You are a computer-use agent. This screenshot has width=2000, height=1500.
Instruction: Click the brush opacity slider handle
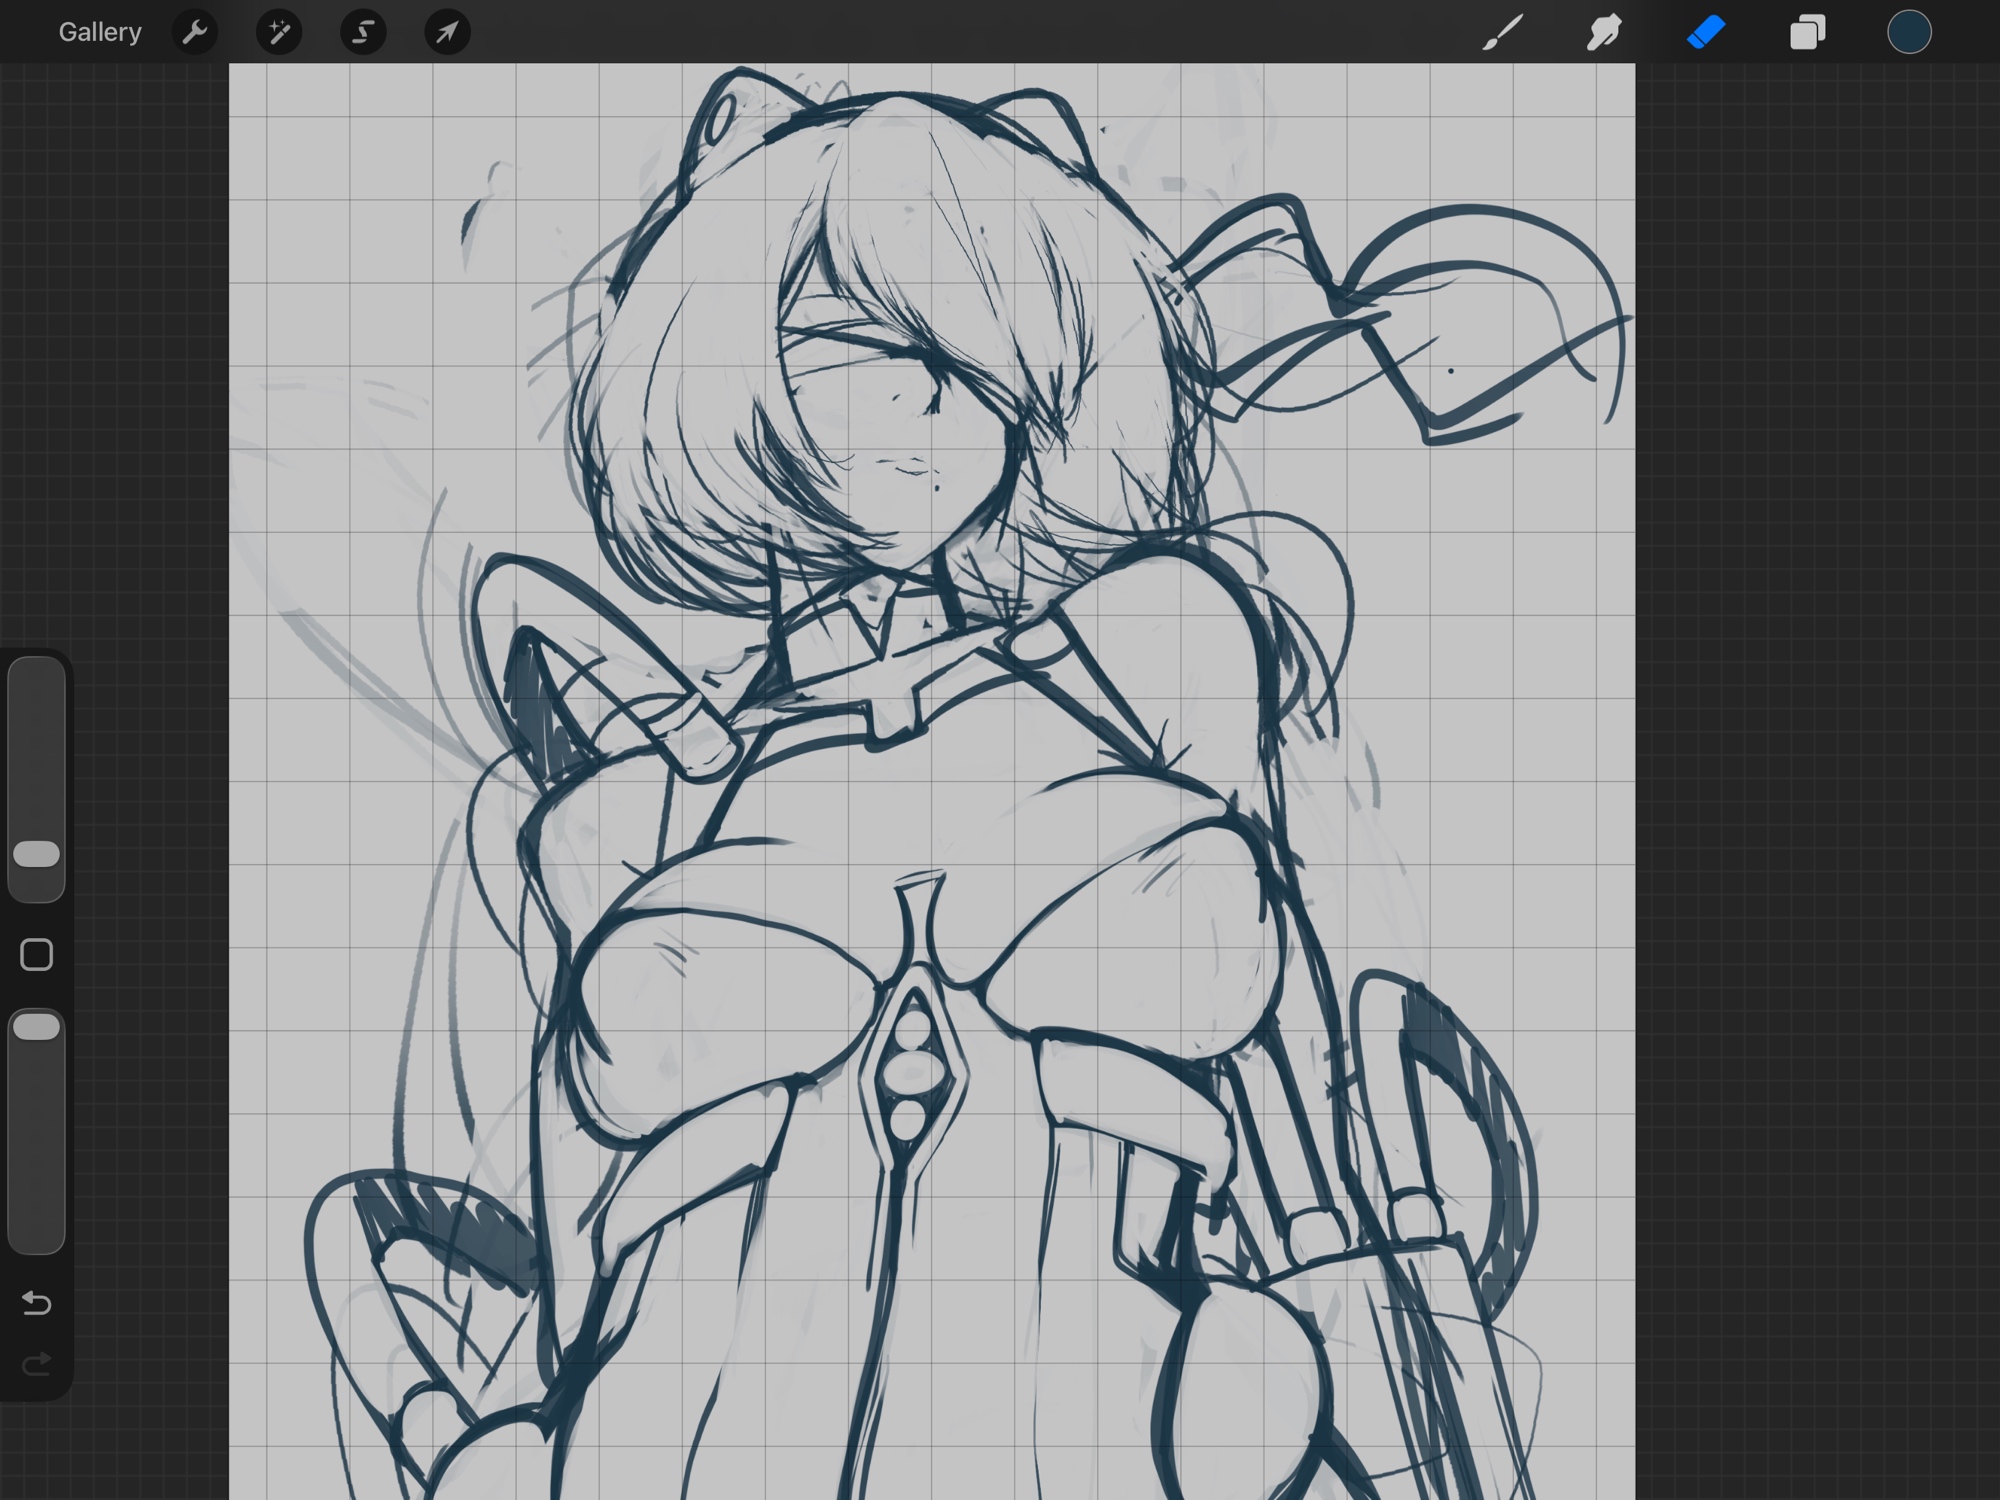coord(37,1027)
